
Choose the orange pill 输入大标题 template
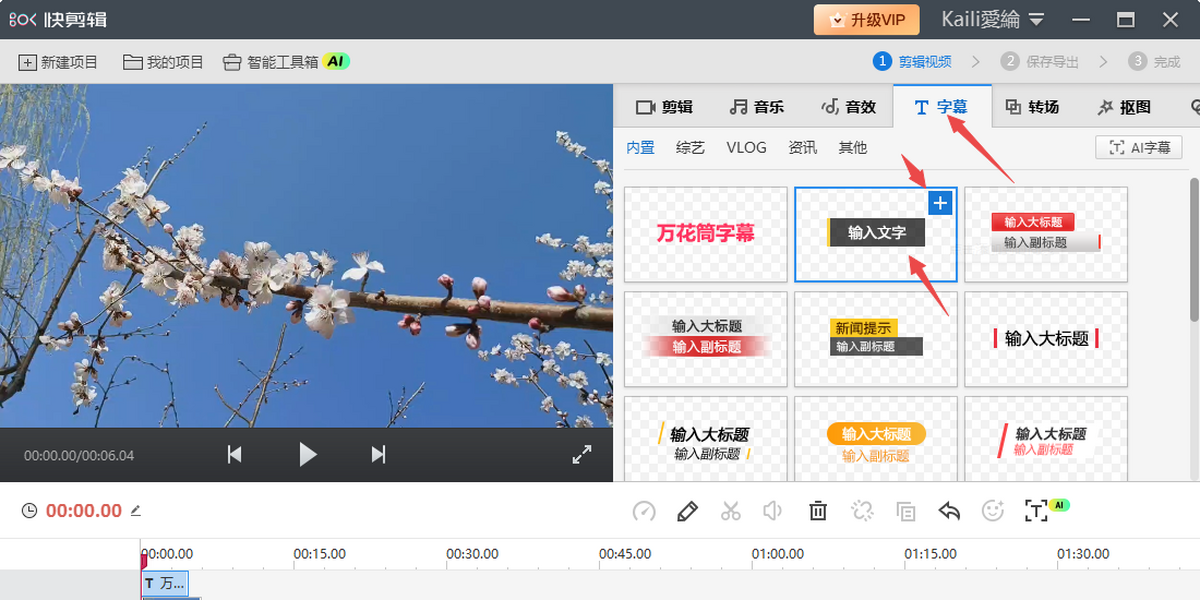coord(876,440)
